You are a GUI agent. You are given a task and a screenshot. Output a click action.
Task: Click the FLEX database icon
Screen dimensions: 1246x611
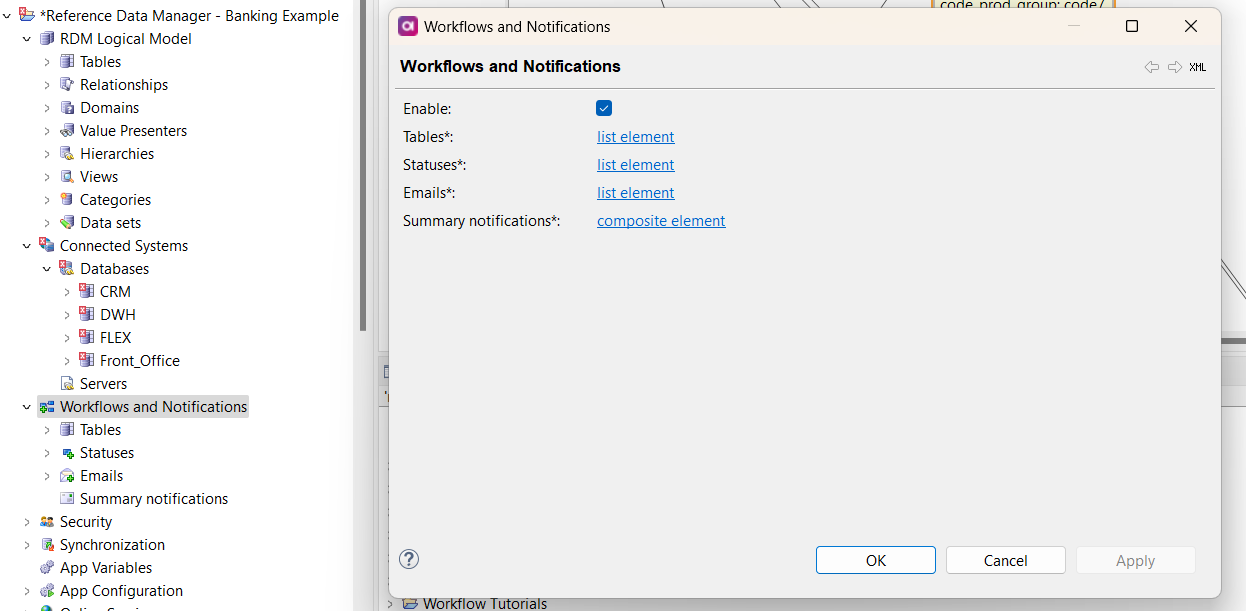tap(87, 337)
